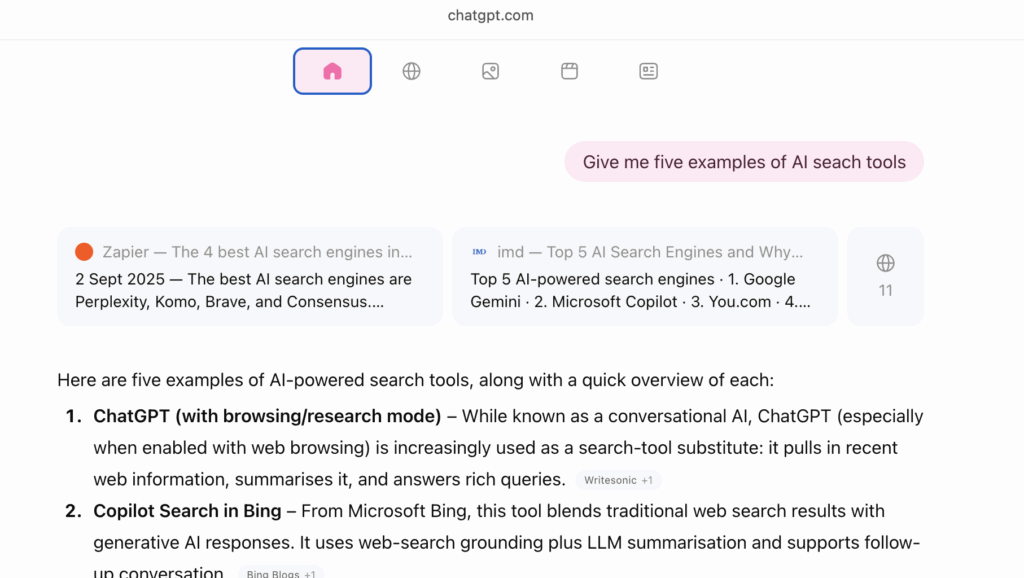Click the orange Zapier favicon

pos(84,252)
